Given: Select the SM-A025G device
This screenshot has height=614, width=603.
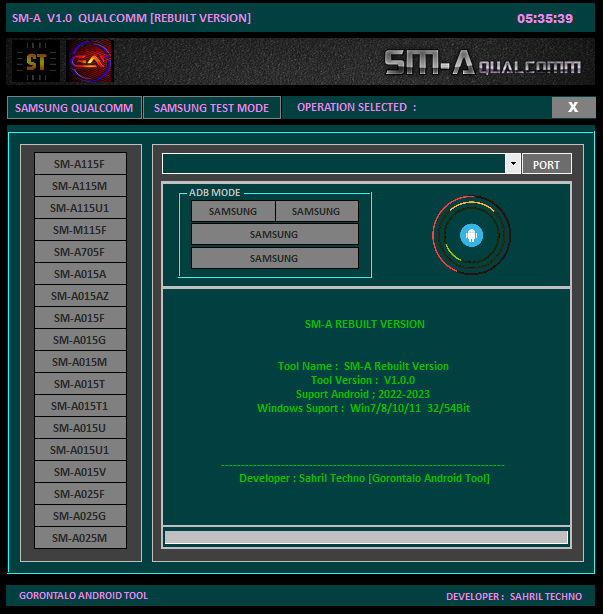Looking at the screenshot, I should (80, 516).
